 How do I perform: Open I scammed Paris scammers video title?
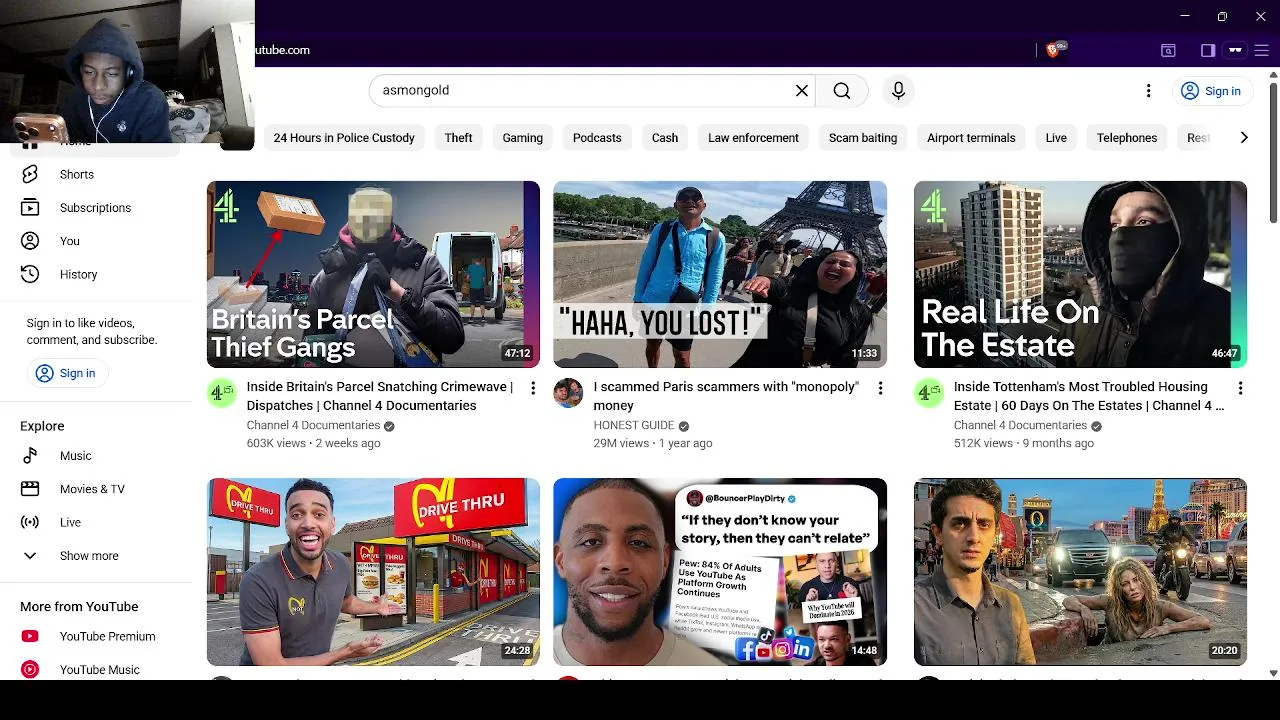click(x=726, y=396)
